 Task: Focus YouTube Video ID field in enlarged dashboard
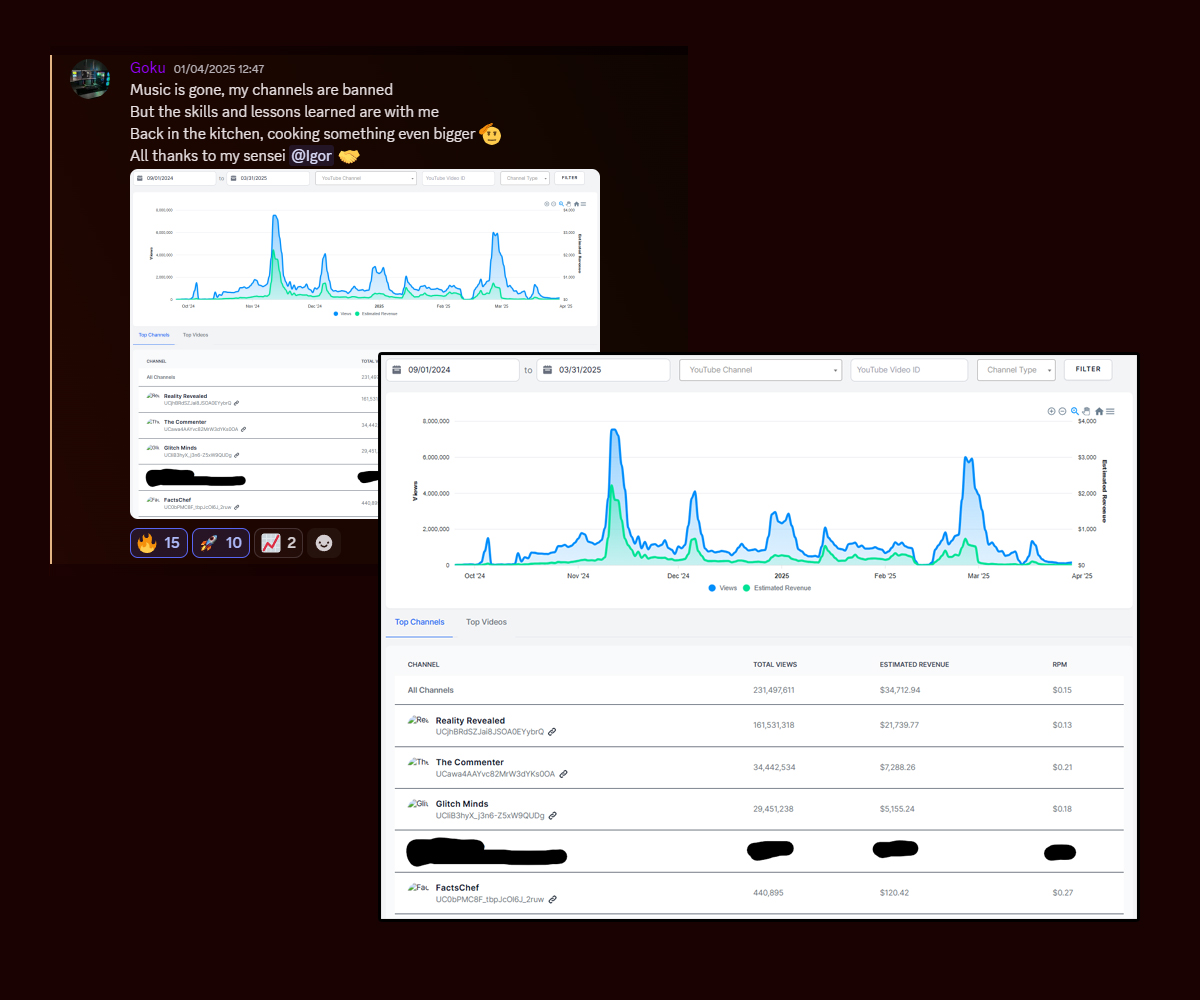(x=908, y=370)
